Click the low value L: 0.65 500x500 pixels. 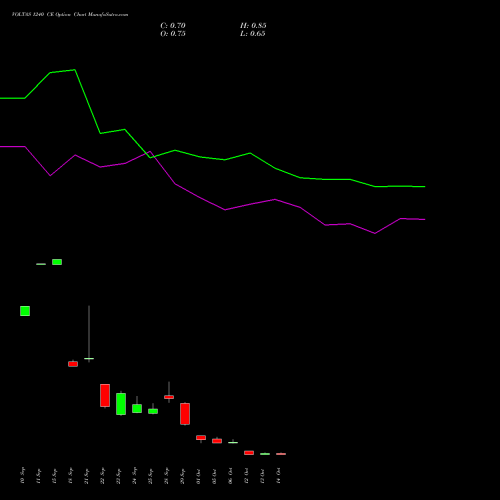point(253,34)
